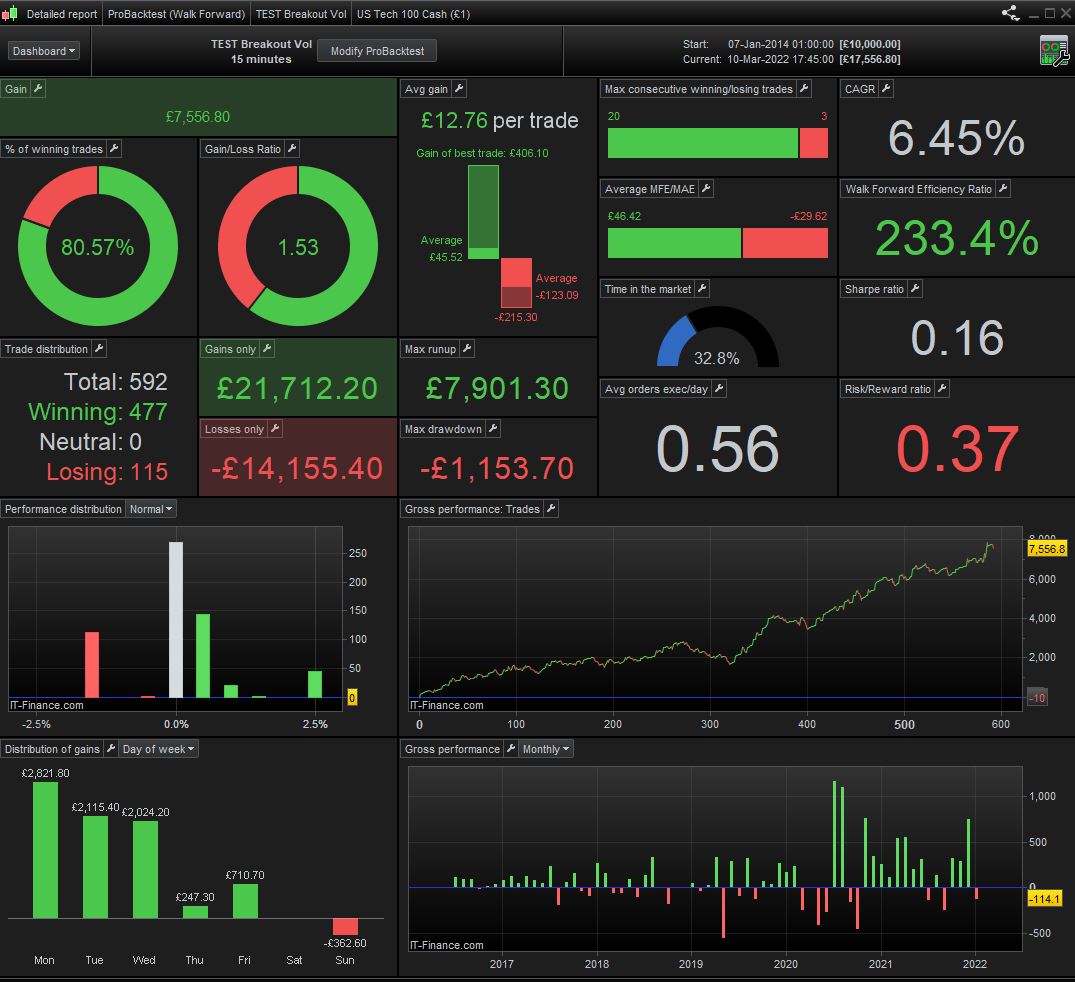Click the candlestick app icon
This screenshot has height=982, width=1075.
tap(10, 13)
